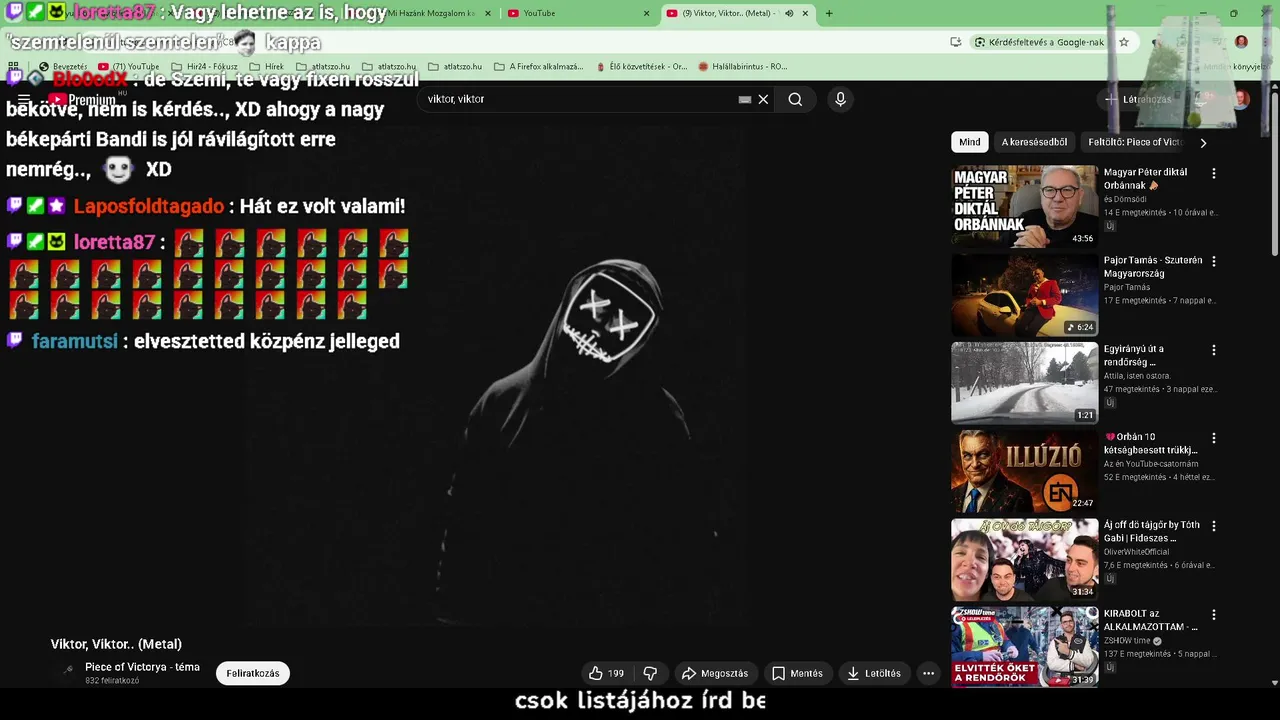
Task: Open the on-screen keyboard icon in search box
Action: (745, 99)
